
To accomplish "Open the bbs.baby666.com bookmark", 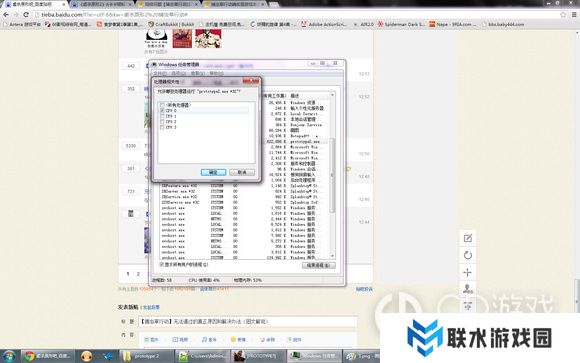I will pyautogui.click(x=503, y=24).
